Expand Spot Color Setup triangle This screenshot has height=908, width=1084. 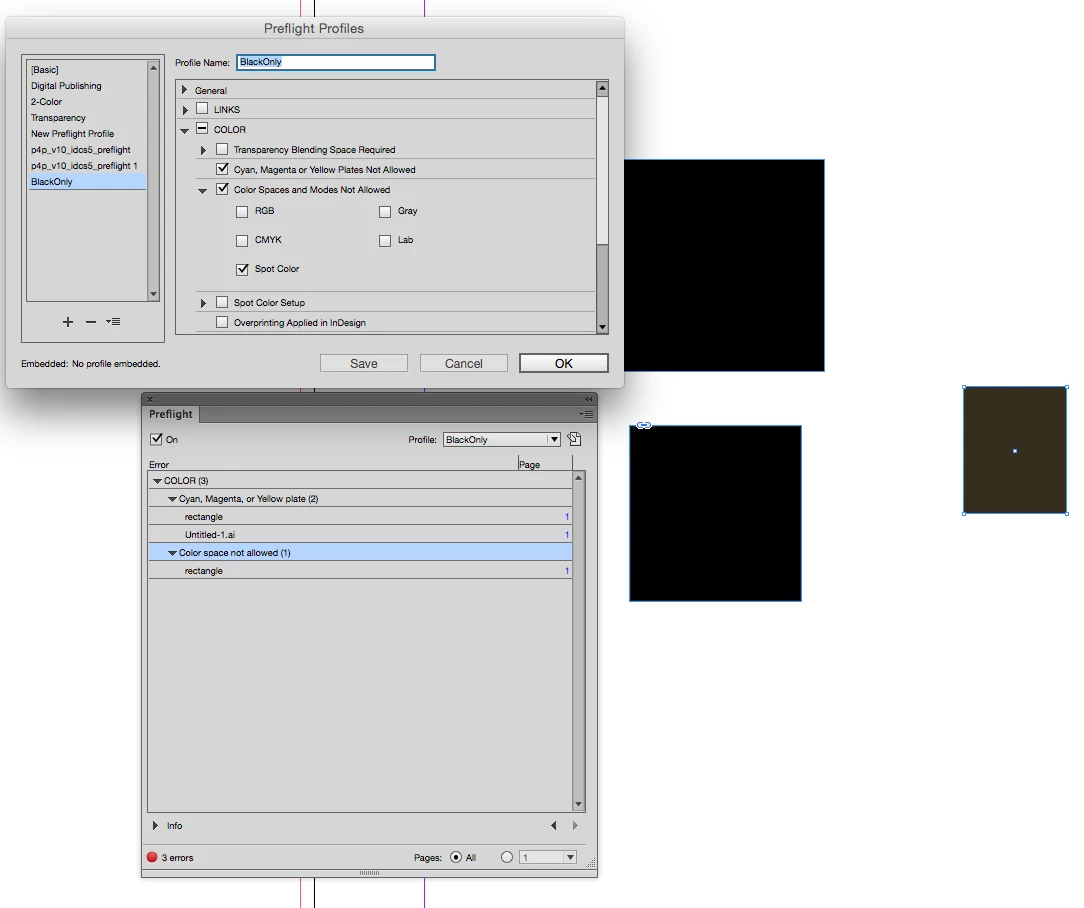click(203, 303)
